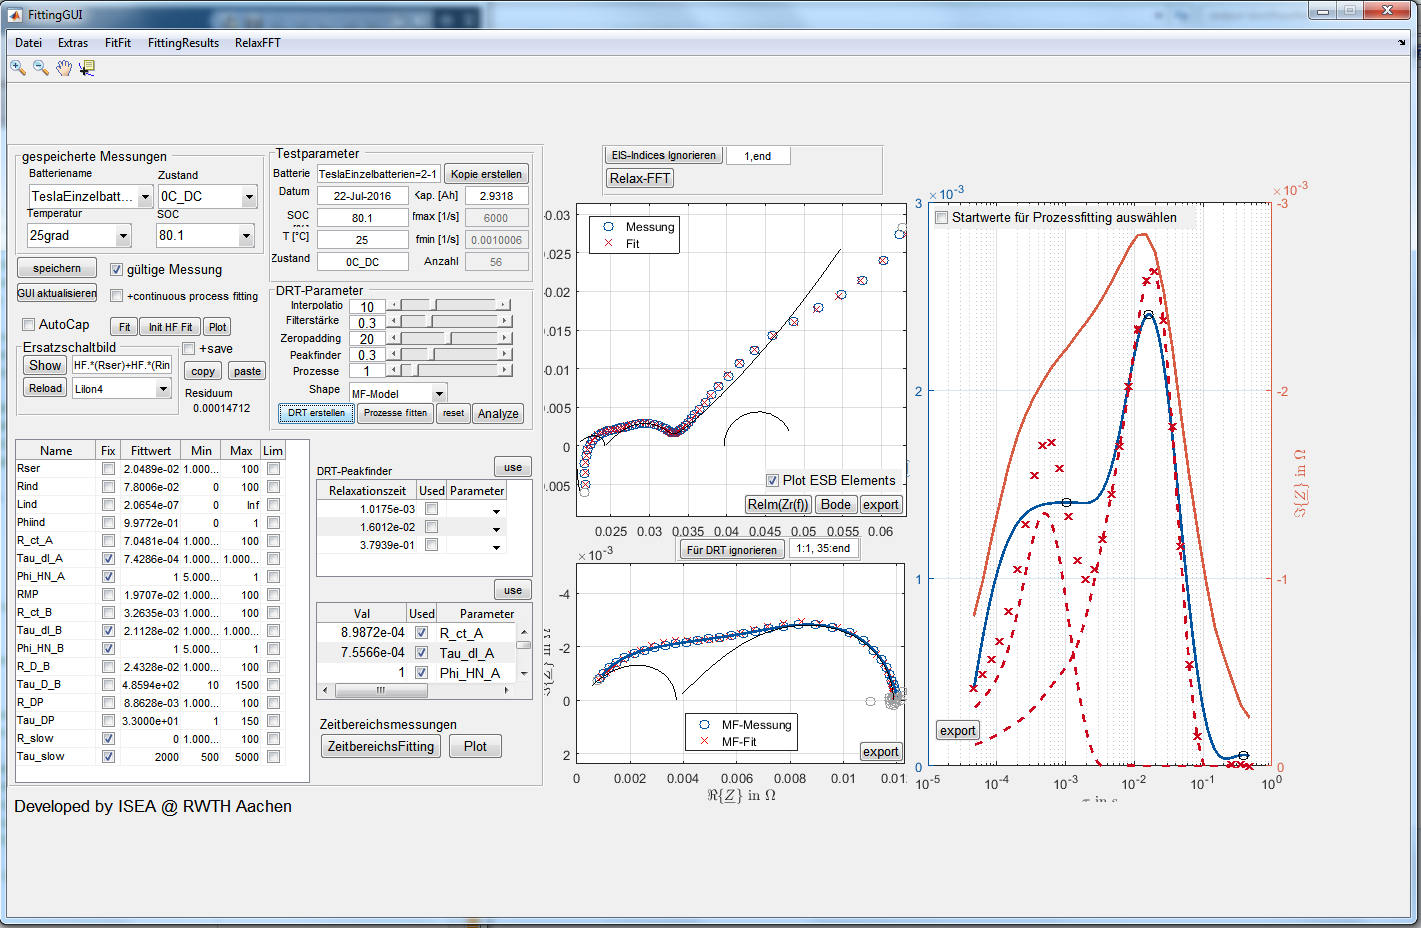This screenshot has width=1421, height=928.
Task: Activate the pan hand tool
Action: [x=64, y=67]
